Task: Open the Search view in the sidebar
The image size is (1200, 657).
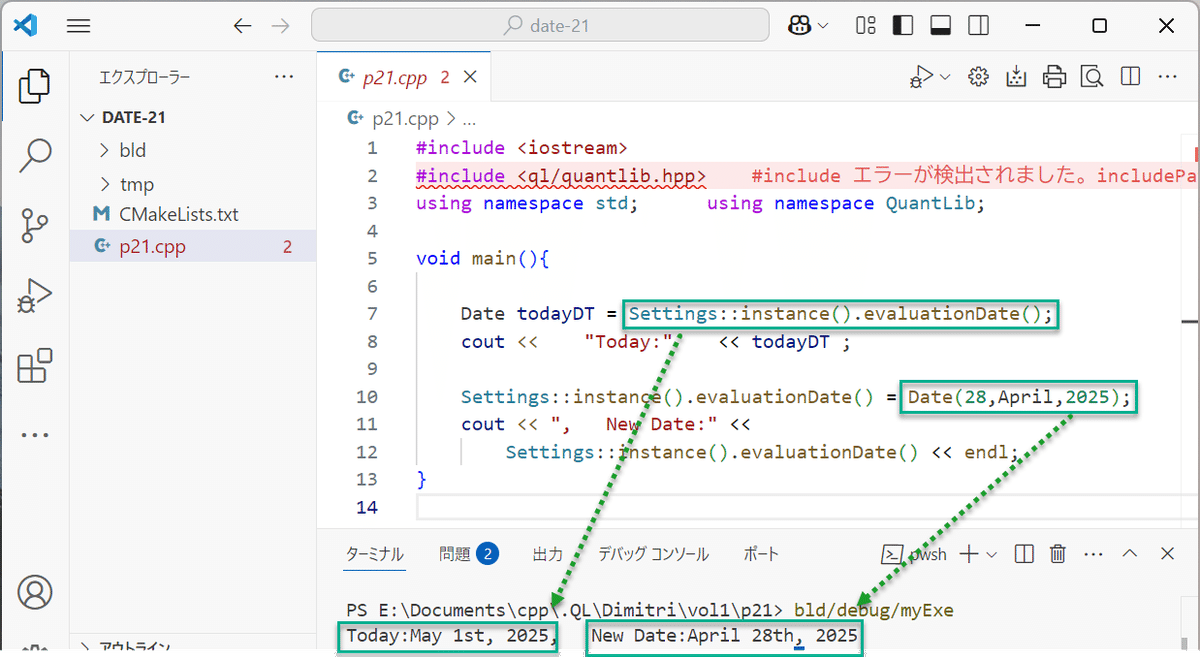Action: pyautogui.click(x=35, y=156)
